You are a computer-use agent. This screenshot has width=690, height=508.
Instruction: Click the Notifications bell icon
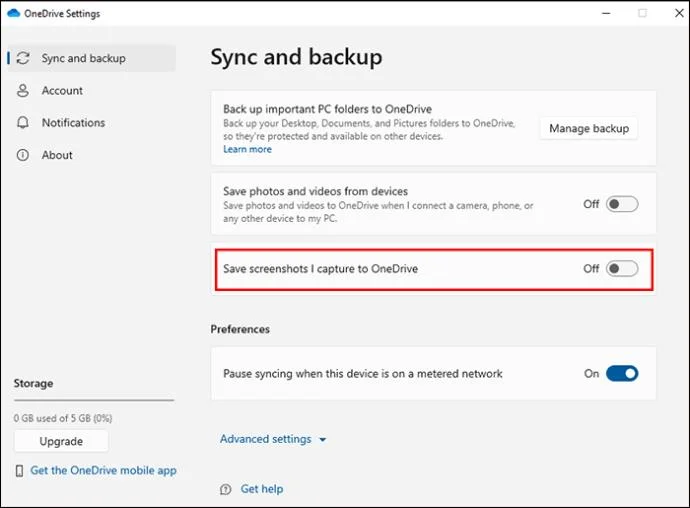22,122
